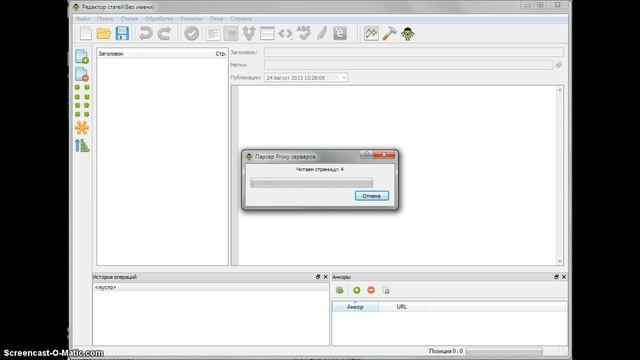This screenshot has width=640, height=360.
Task: Open the Обработка menu
Action: 159,19
